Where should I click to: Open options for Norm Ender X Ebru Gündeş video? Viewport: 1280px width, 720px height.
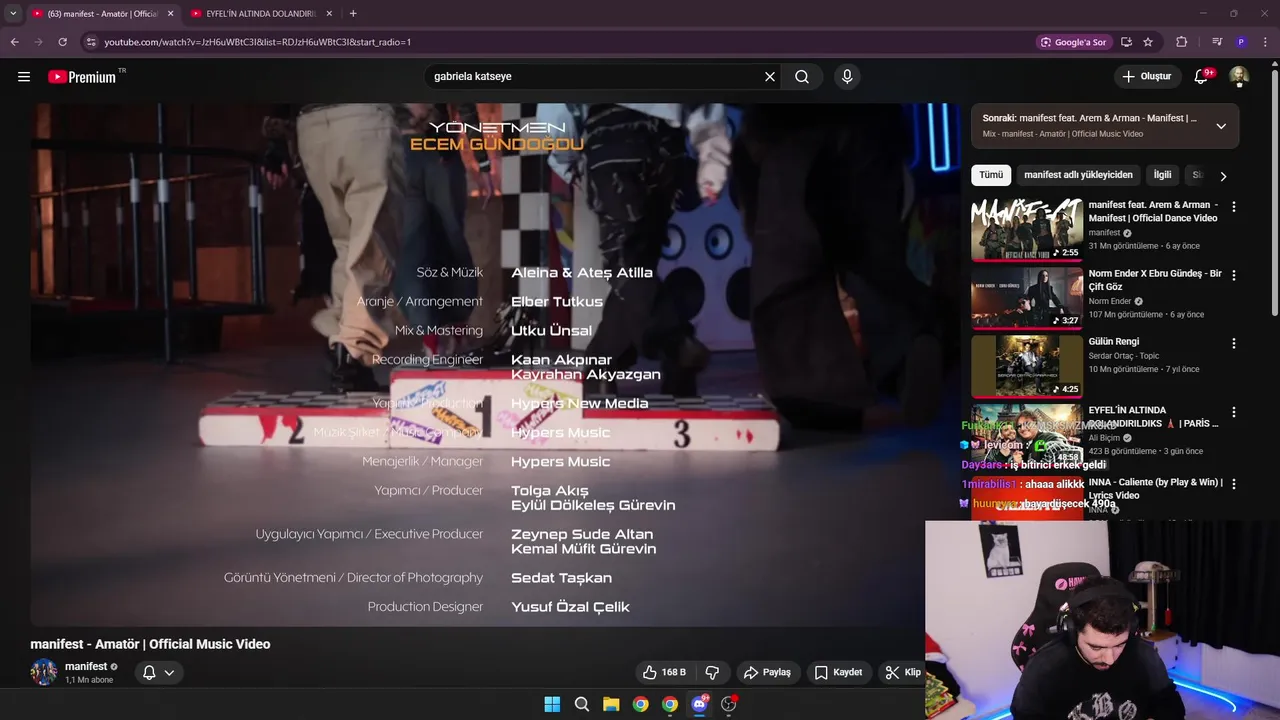[1233, 275]
